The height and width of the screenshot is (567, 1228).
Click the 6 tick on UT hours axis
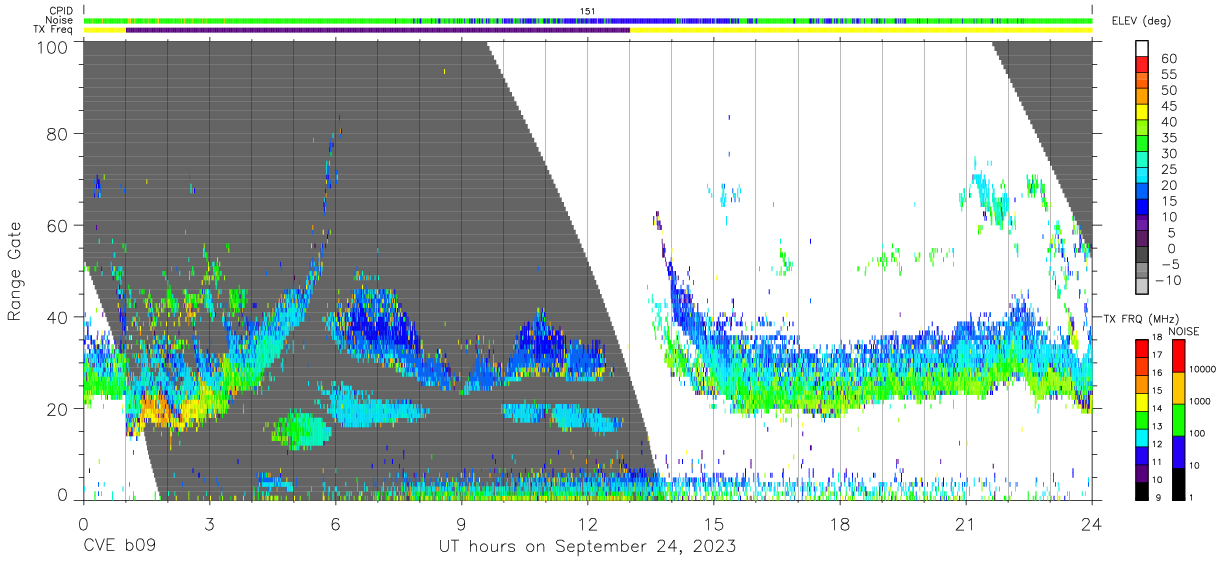335,523
